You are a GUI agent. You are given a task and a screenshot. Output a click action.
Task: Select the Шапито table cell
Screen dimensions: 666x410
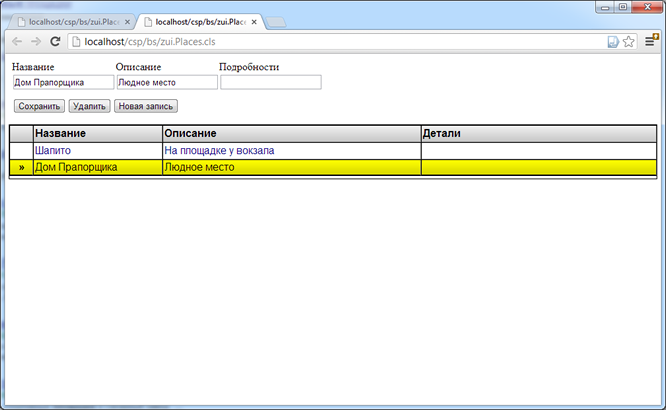click(x=98, y=150)
